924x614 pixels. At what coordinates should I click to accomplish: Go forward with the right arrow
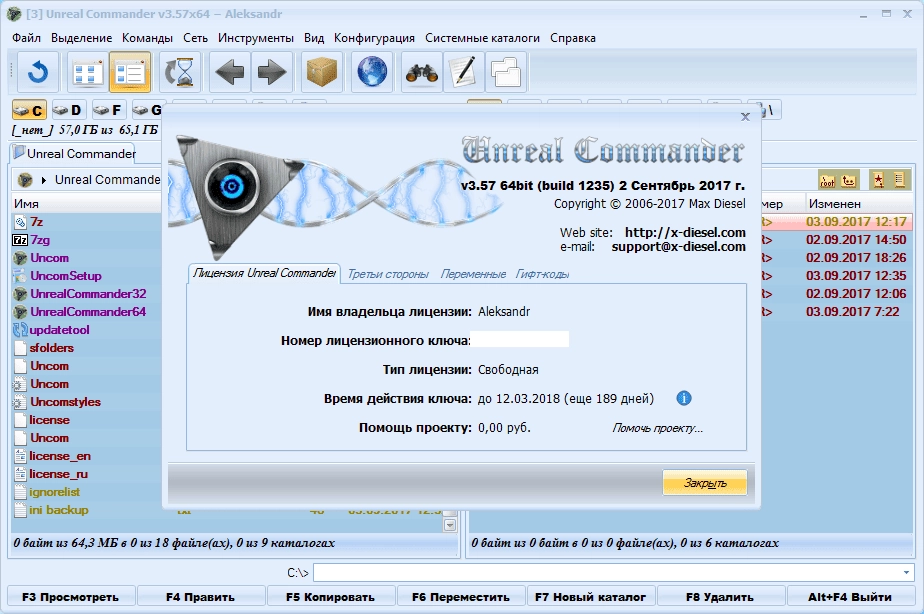pyautogui.click(x=272, y=72)
